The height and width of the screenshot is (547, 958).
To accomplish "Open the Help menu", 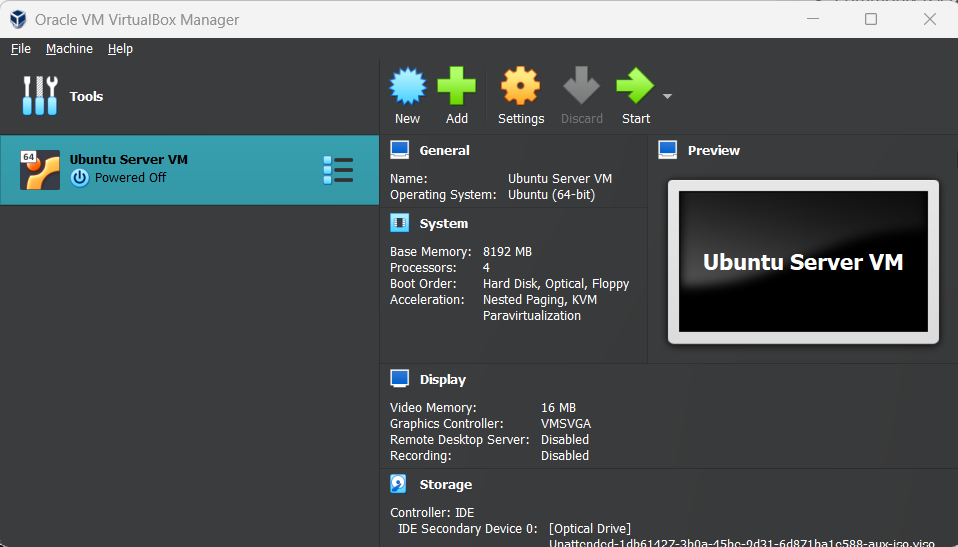I will point(120,49).
